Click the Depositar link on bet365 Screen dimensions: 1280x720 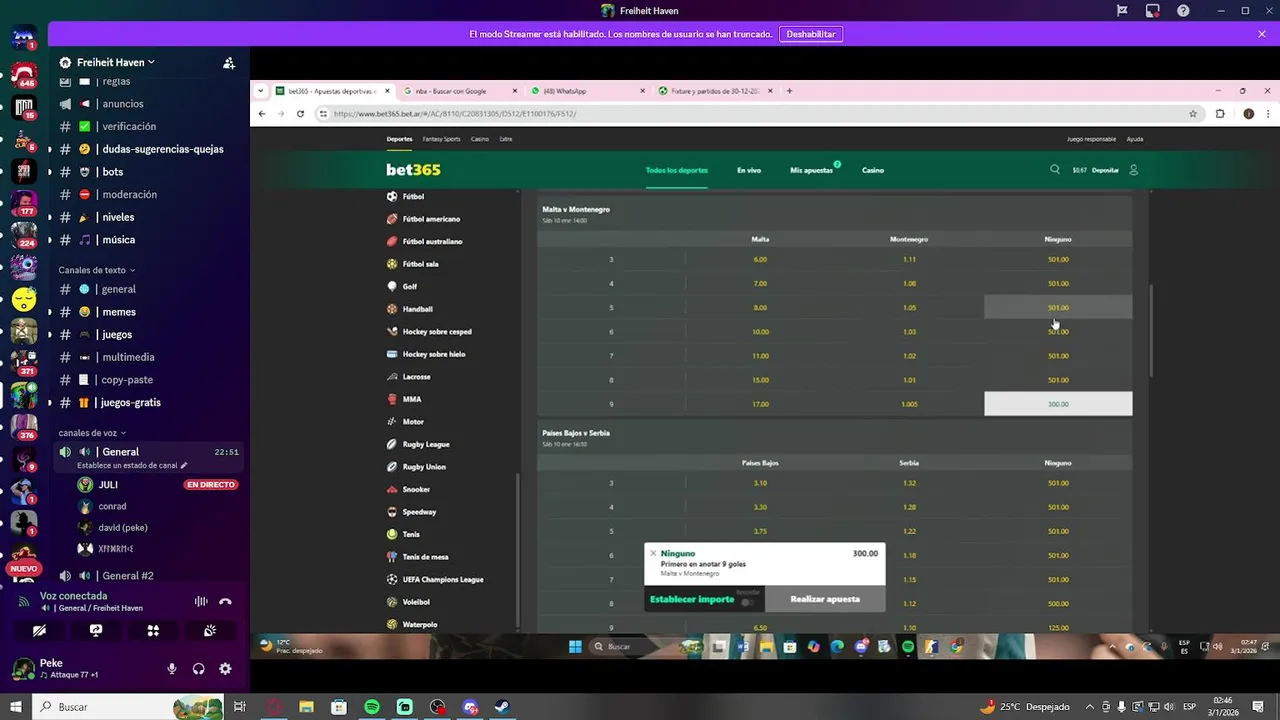click(1105, 170)
